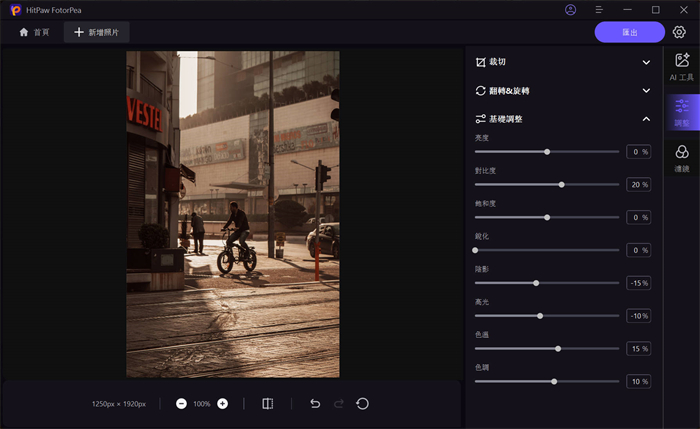The image size is (700, 429).
Task: Open the AI 工具 panel
Action: click(681, 67)
